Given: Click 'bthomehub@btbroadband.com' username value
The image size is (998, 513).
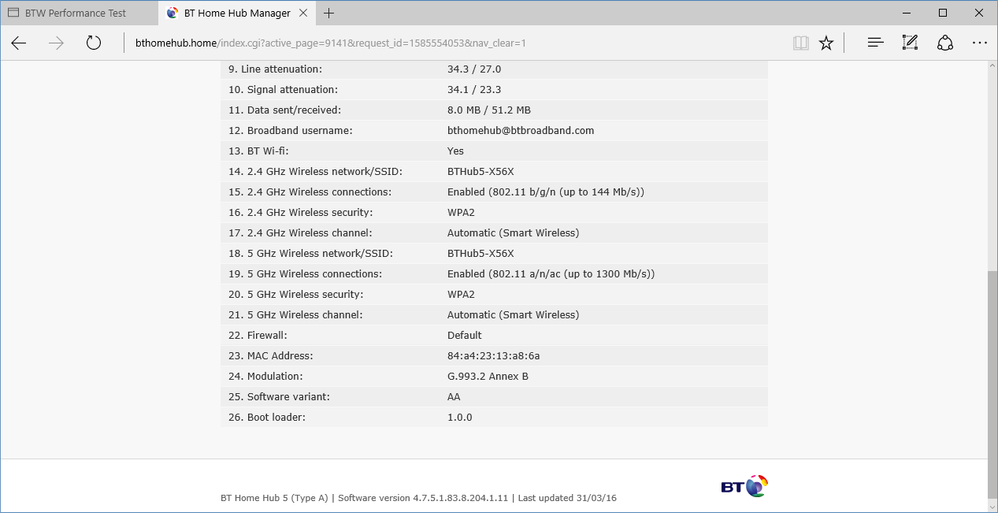Looking at the screenshot, I should coord(521,130).
